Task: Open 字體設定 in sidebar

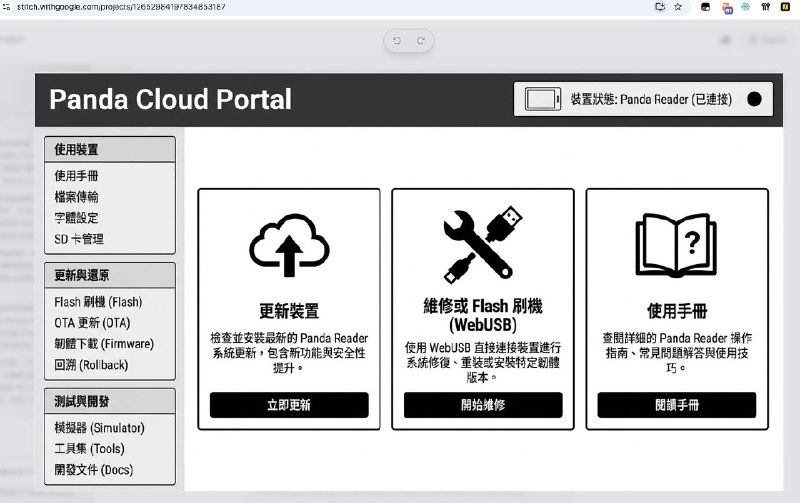Action: point(76,218)
